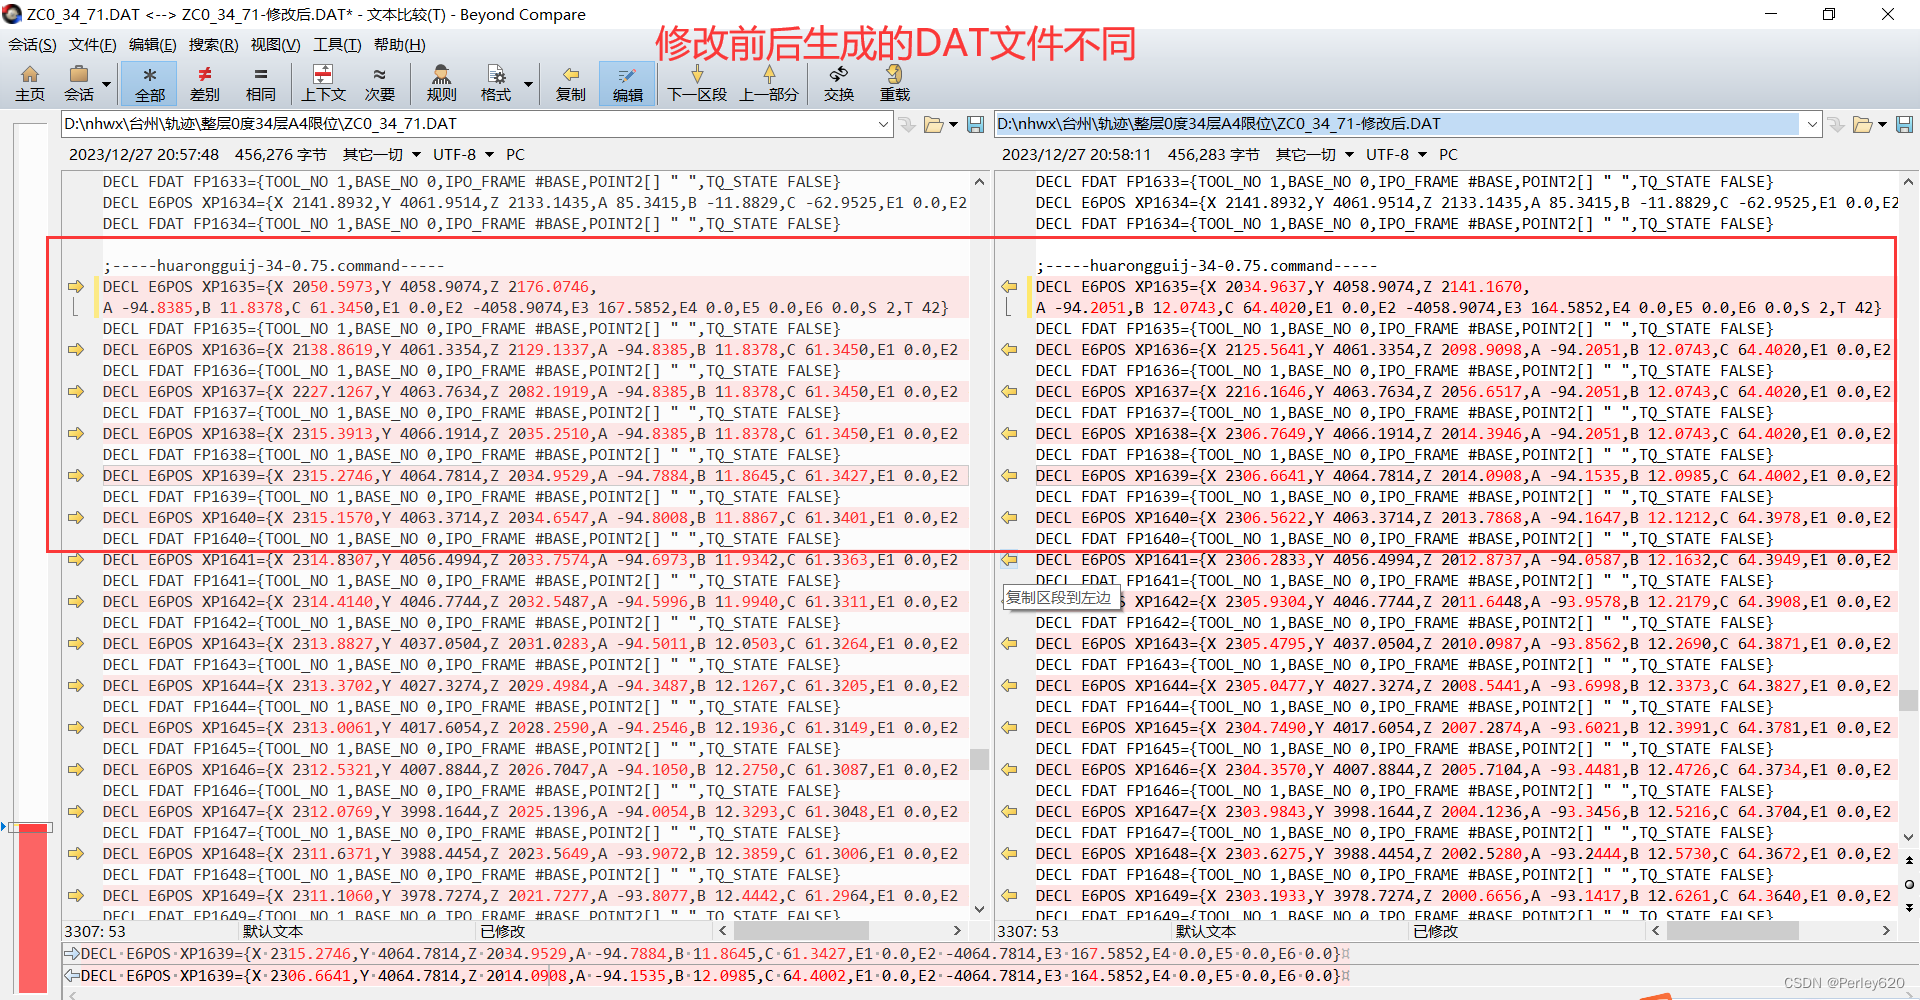Image resolution: width=1920 pixels, height=1000 pixels.
Task: Toggle the 上下文 (Context) view
Action: (x=323, y=83)
